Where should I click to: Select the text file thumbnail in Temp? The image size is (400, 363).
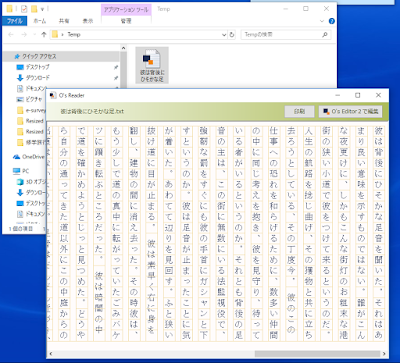[152, 65]
